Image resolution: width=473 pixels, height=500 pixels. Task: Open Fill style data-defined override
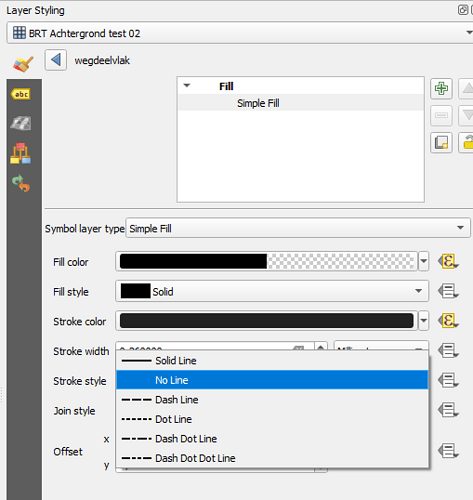[448, 291]
